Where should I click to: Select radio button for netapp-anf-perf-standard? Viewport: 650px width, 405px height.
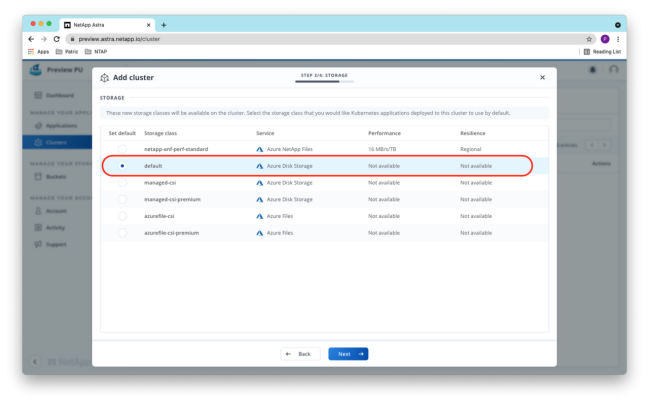pyautogui.click(x=122, y=149)
